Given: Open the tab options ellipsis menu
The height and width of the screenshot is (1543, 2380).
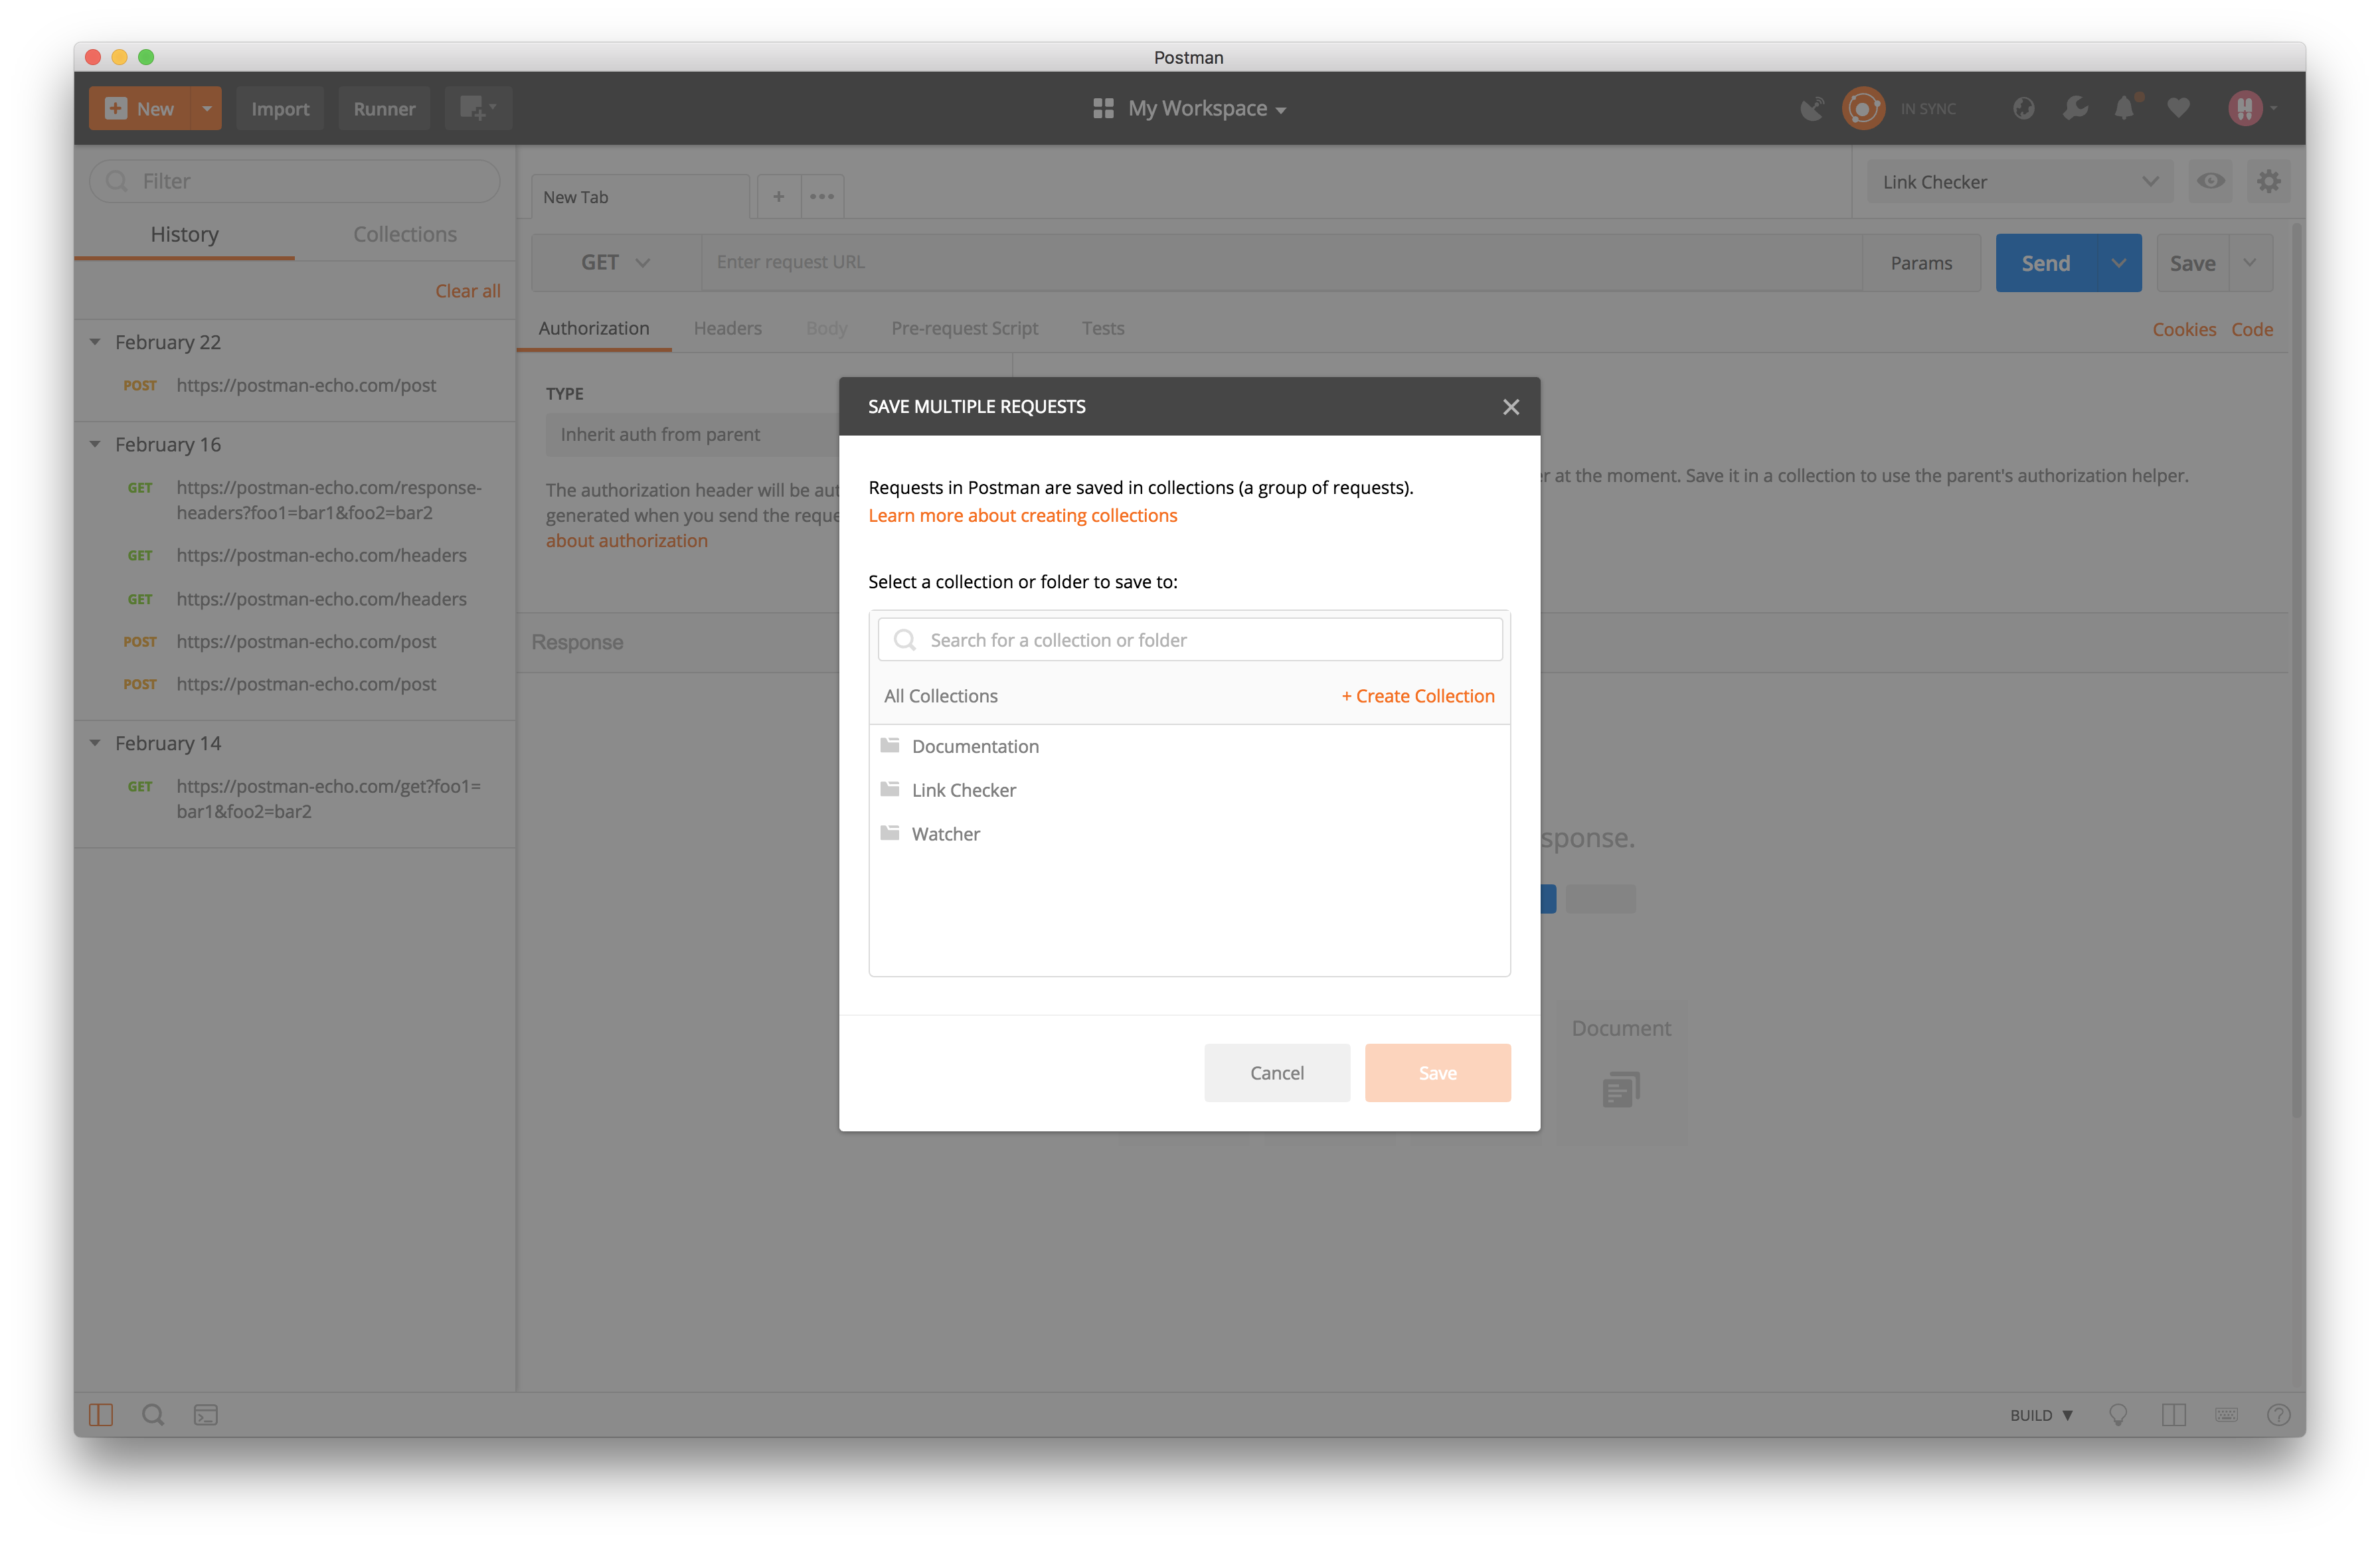Looking at the screenshot, I should (x=822, y=197).
